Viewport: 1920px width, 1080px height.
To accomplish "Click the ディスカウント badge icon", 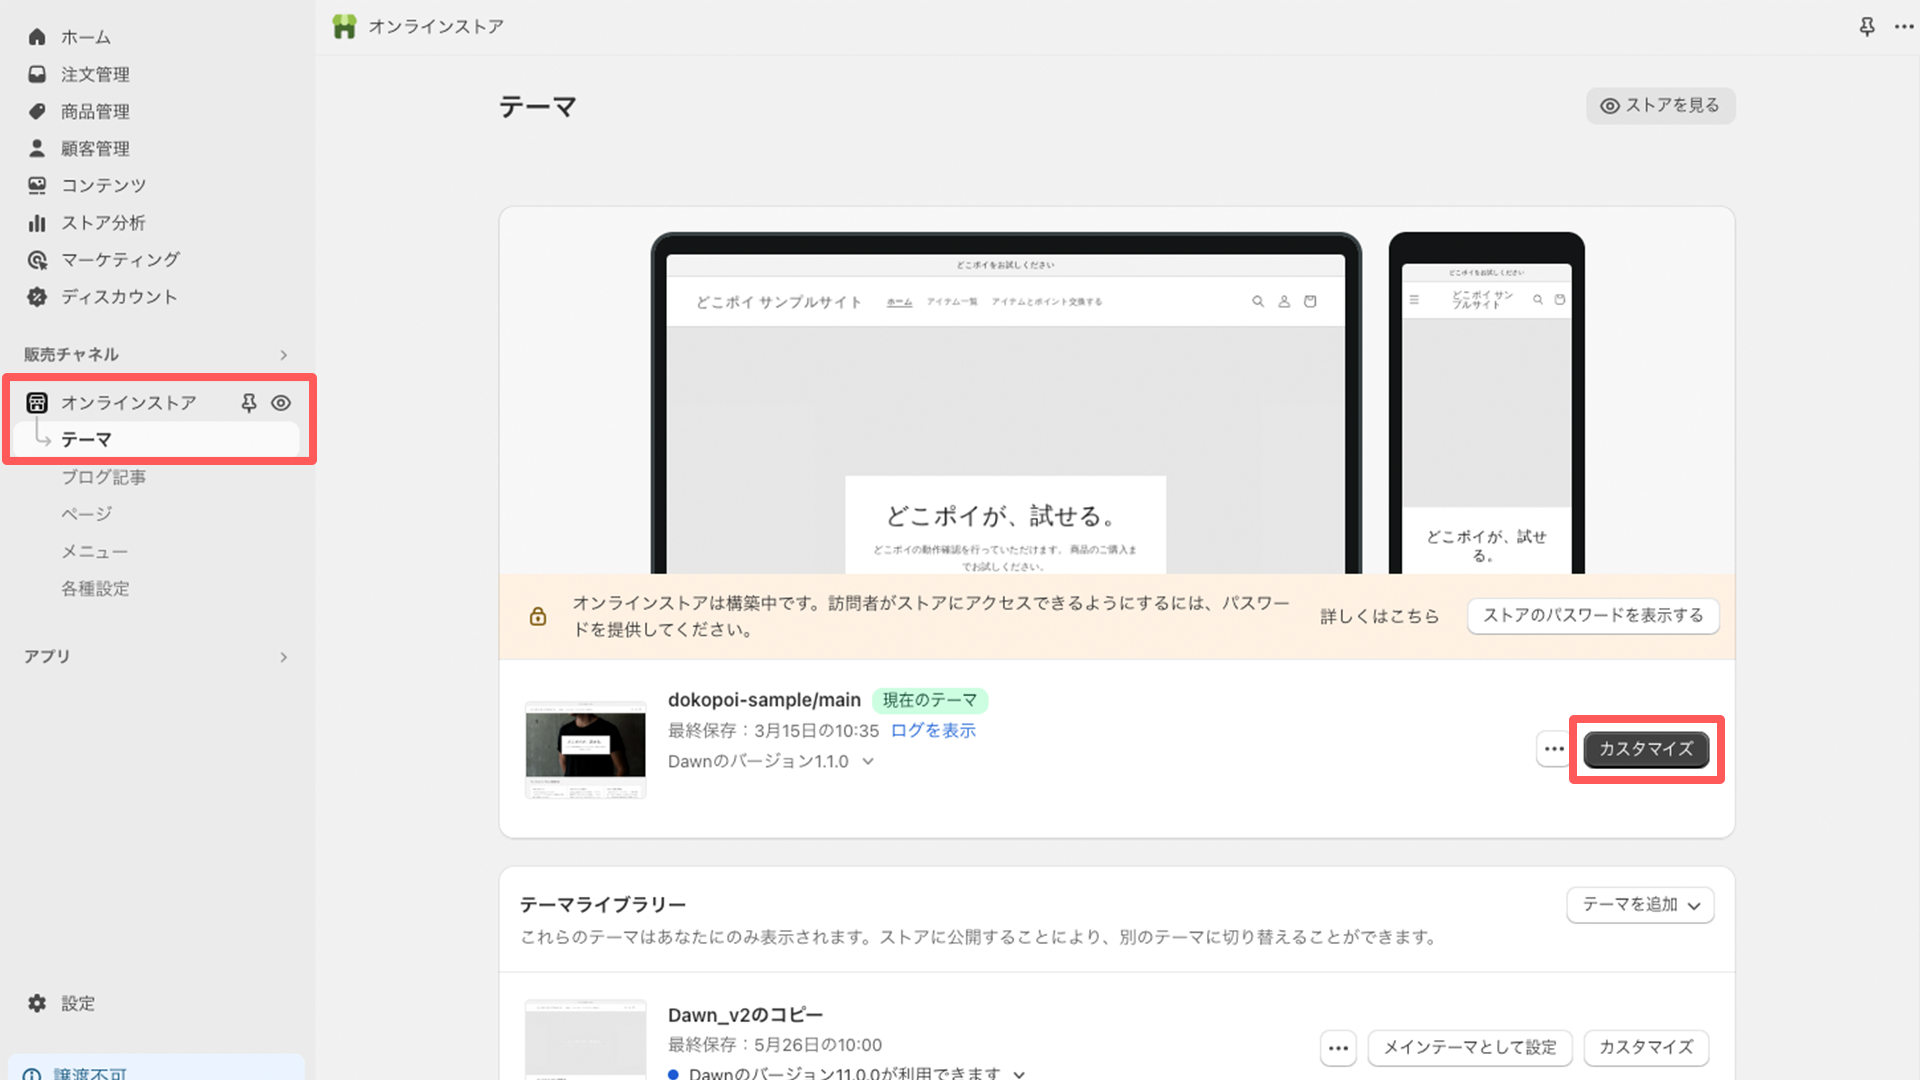I will [37, 297].
